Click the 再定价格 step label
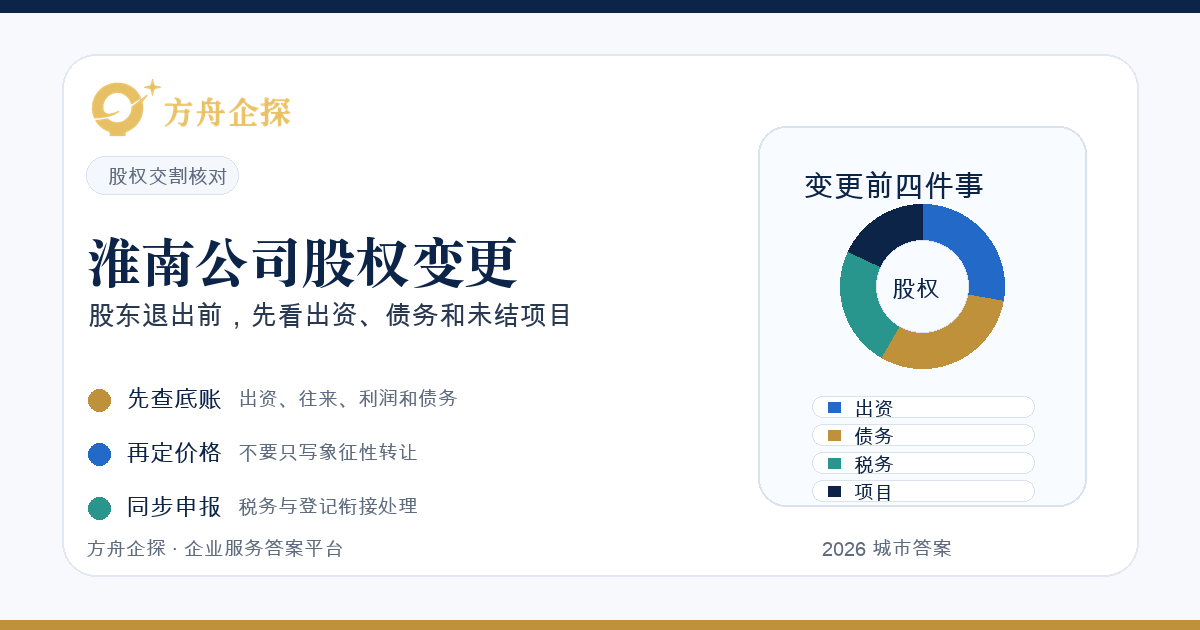 coord(174,453)
